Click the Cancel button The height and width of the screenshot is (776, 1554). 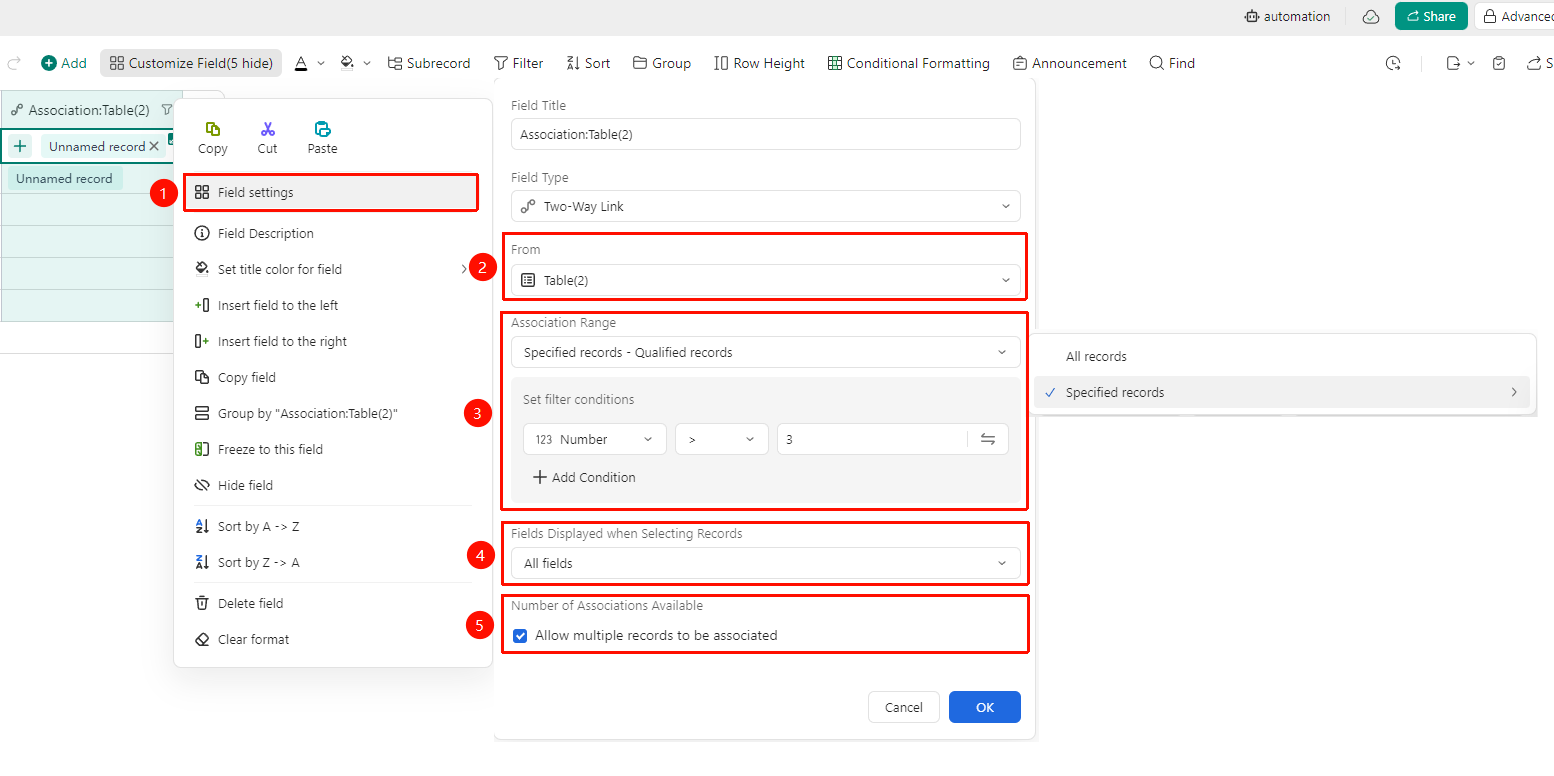coord(904,707)
